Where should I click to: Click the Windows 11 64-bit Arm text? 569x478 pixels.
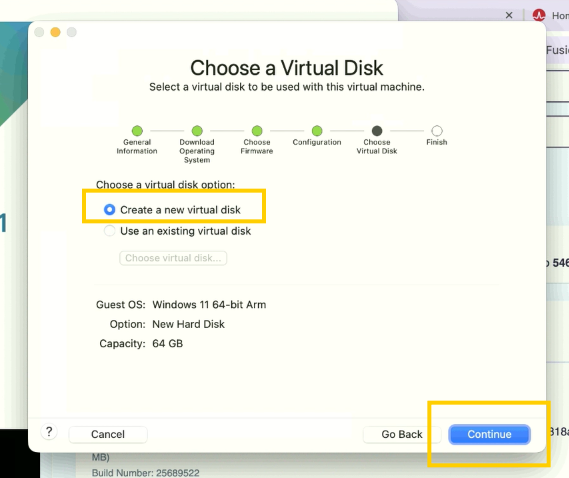pyautogui.click(x=209, y=305)
